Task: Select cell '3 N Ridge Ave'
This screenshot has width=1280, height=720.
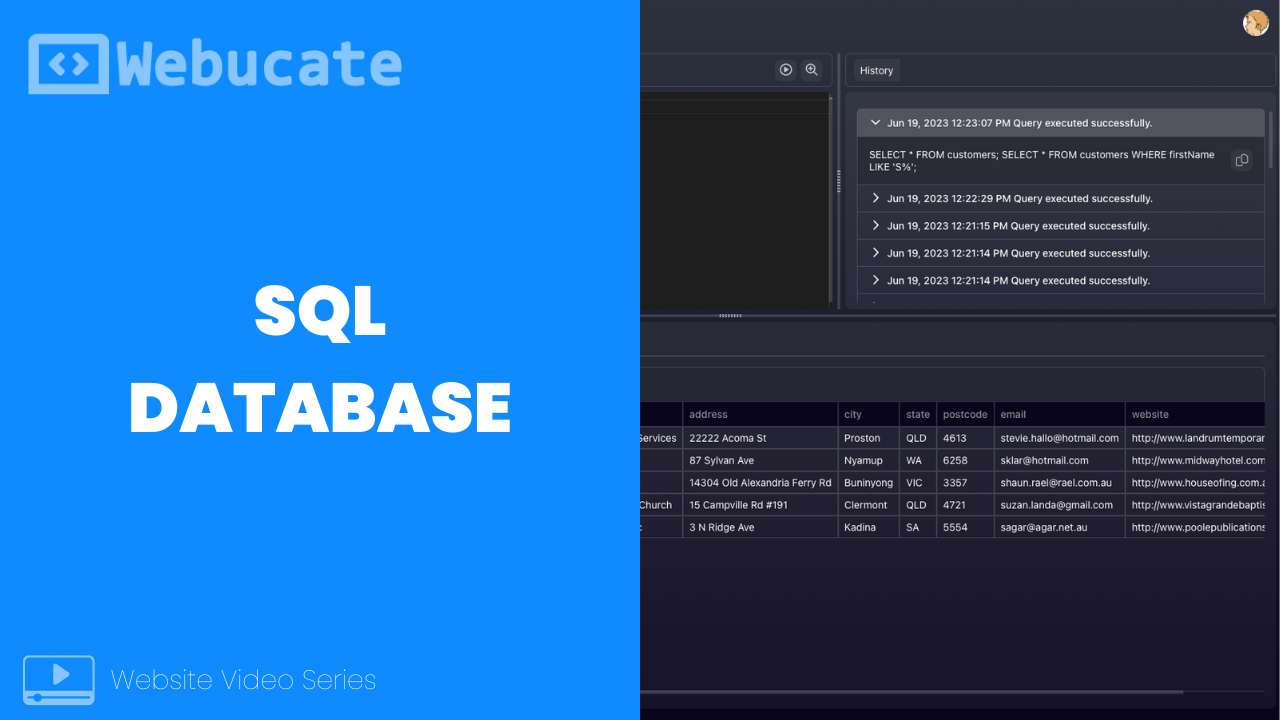Action: pos(760,527)
